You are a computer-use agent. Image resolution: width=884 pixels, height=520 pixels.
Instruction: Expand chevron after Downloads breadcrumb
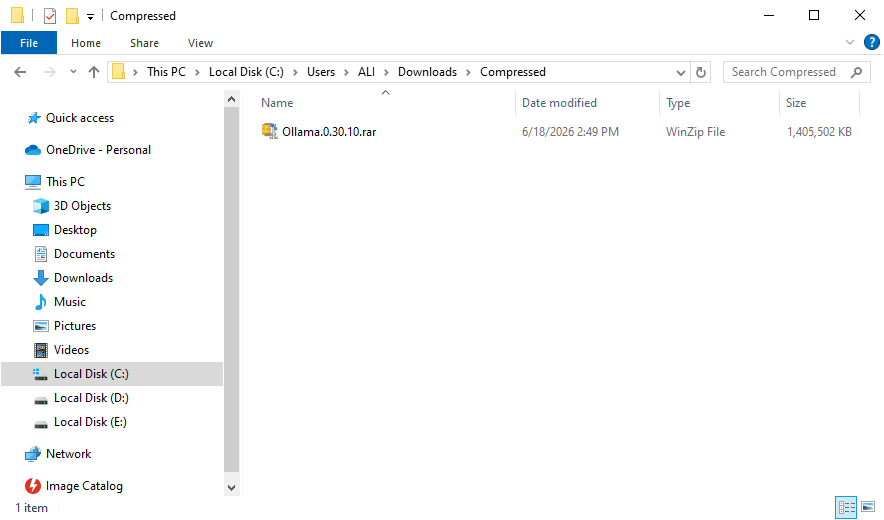468,72
